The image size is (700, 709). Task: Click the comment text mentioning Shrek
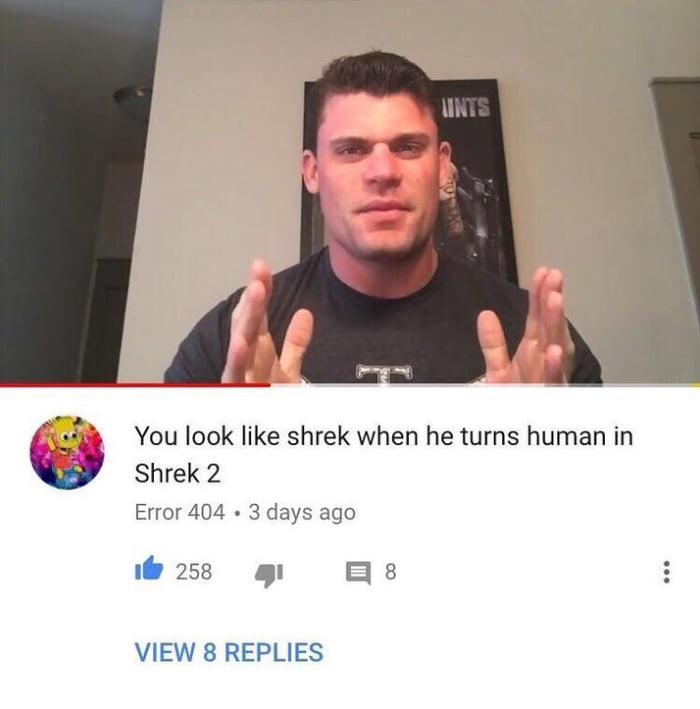[x=383, y=454]
